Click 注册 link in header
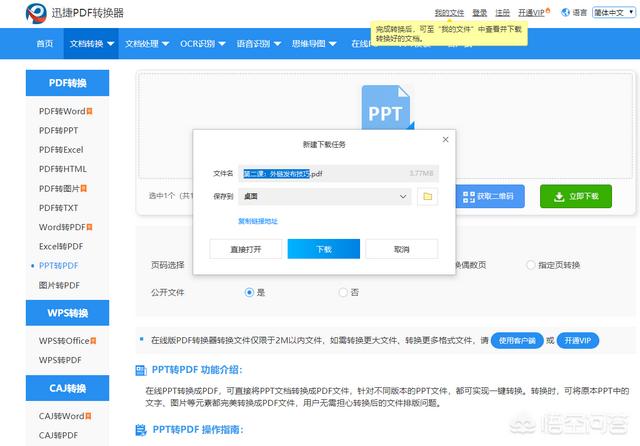Image resolution: width=640 pixels, height=446 pixels. [502, 13]
